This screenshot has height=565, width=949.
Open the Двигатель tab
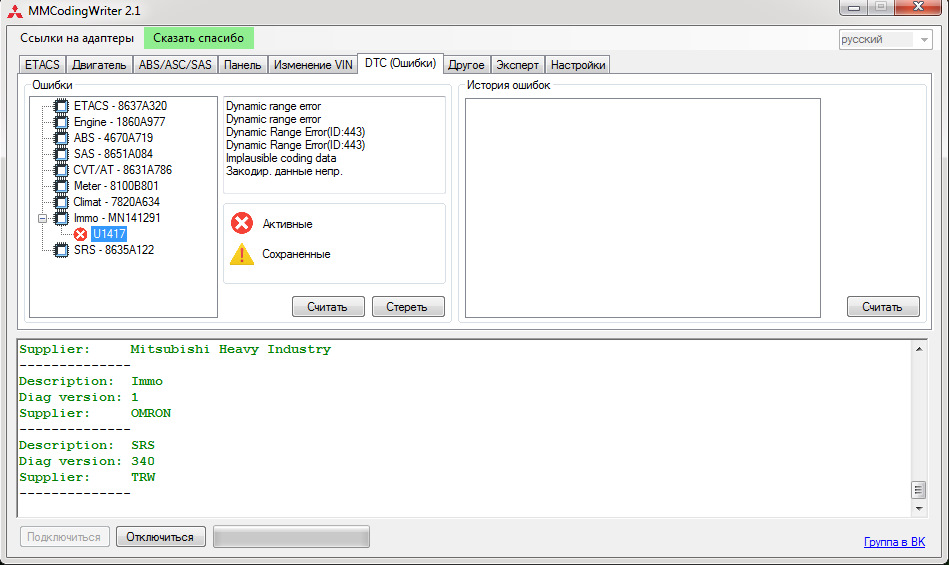(99, 65)
